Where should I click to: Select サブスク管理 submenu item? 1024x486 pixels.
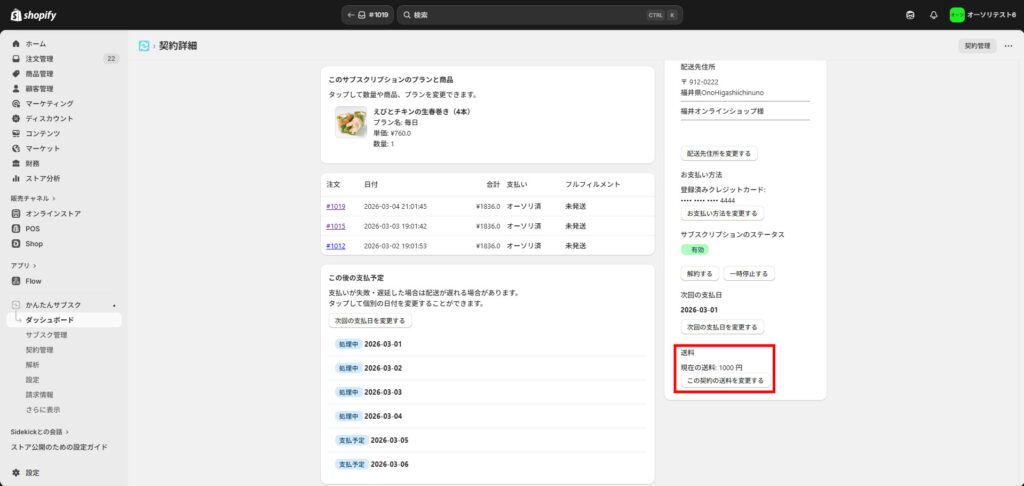(46, 335)
